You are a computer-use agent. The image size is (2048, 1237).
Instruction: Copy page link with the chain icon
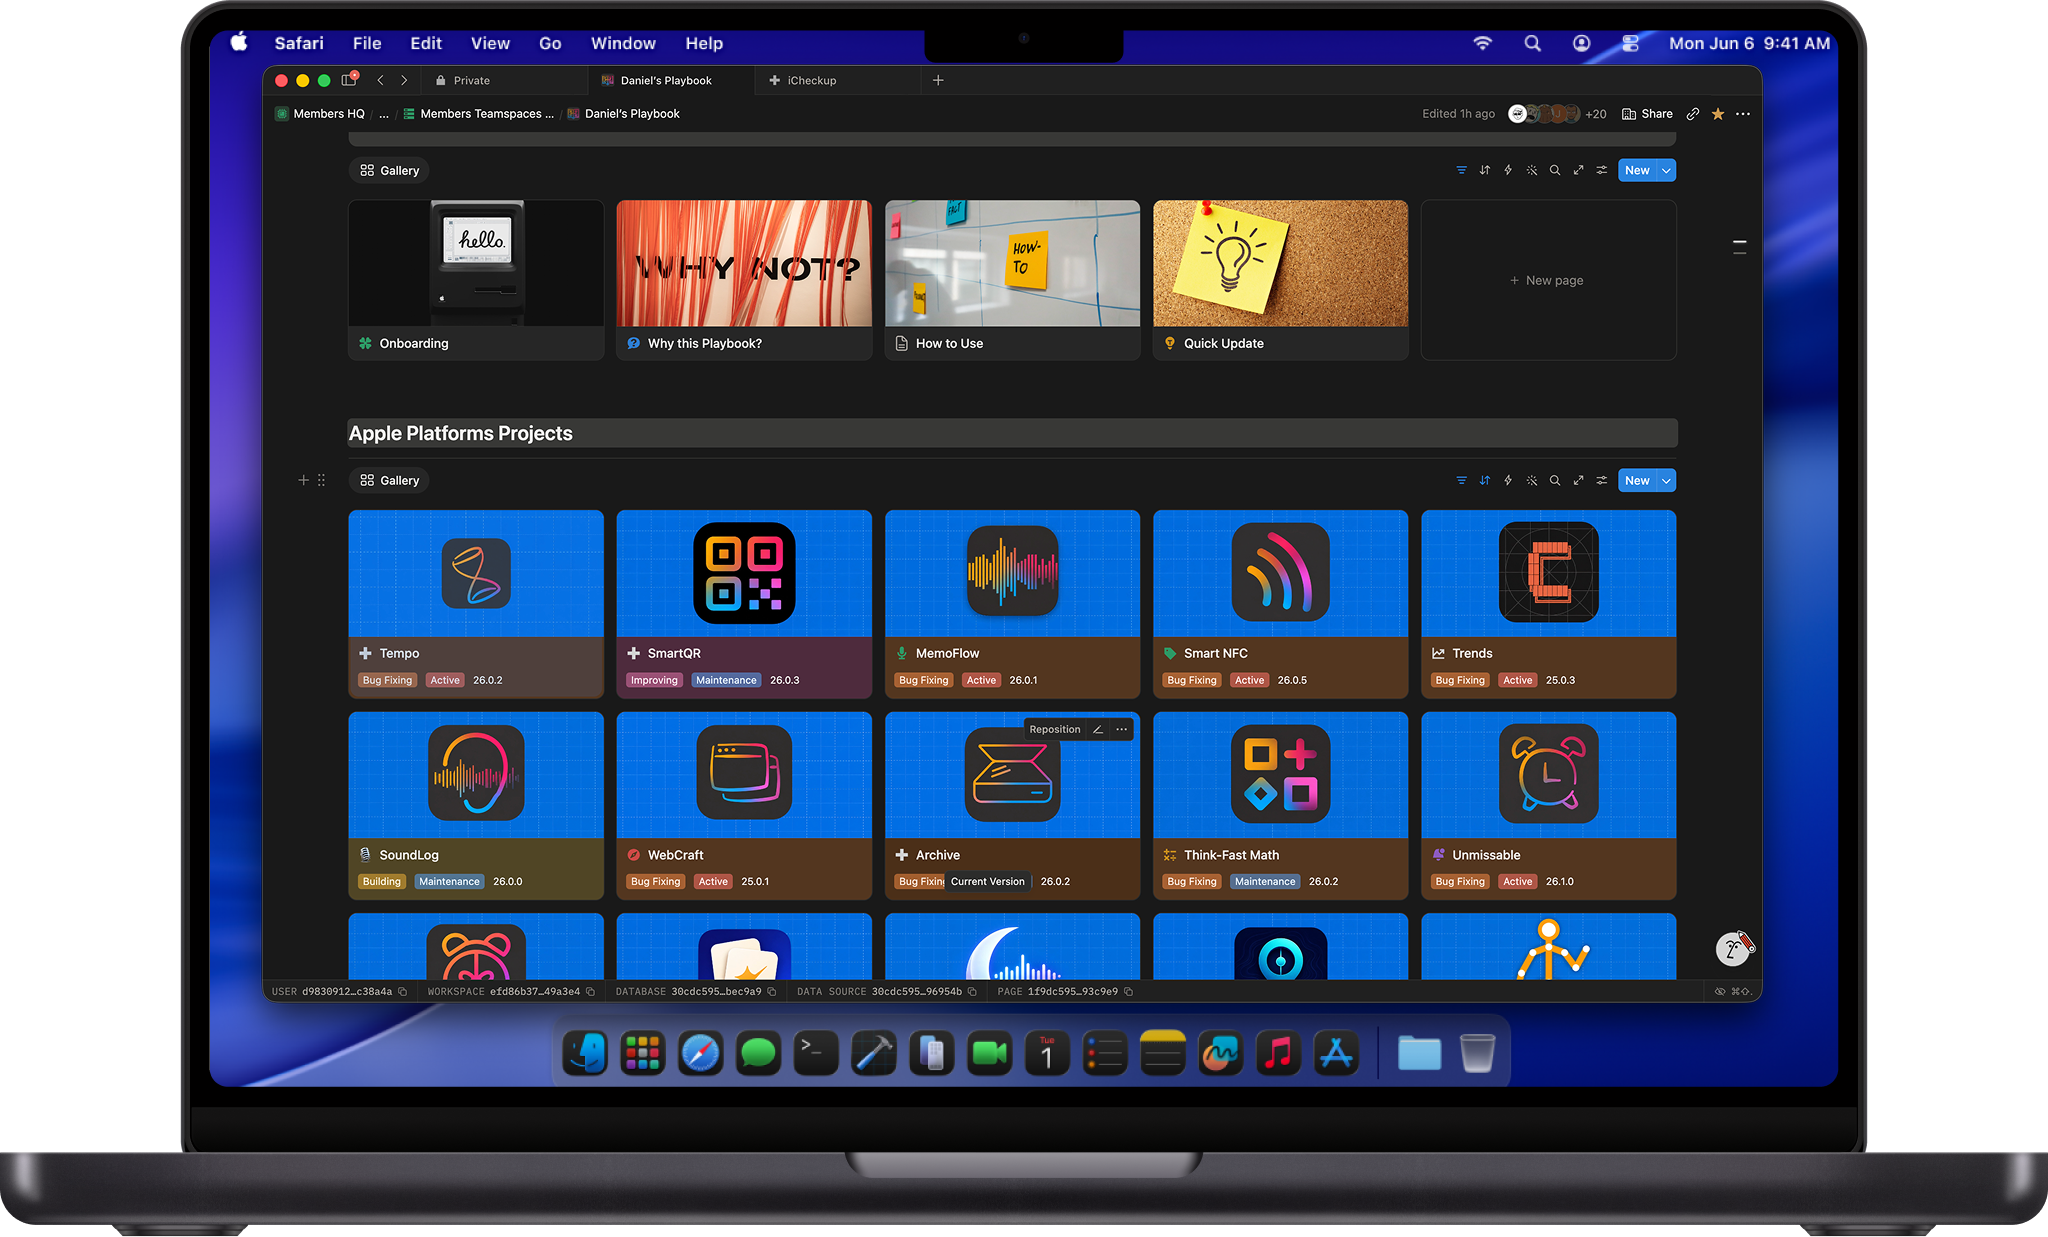[x=1693, y=114]
